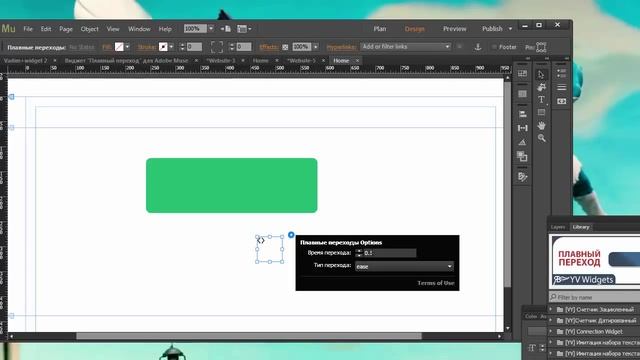Open the Stroke color dropdown arrow
640x360 pixels.
point(171,47)
